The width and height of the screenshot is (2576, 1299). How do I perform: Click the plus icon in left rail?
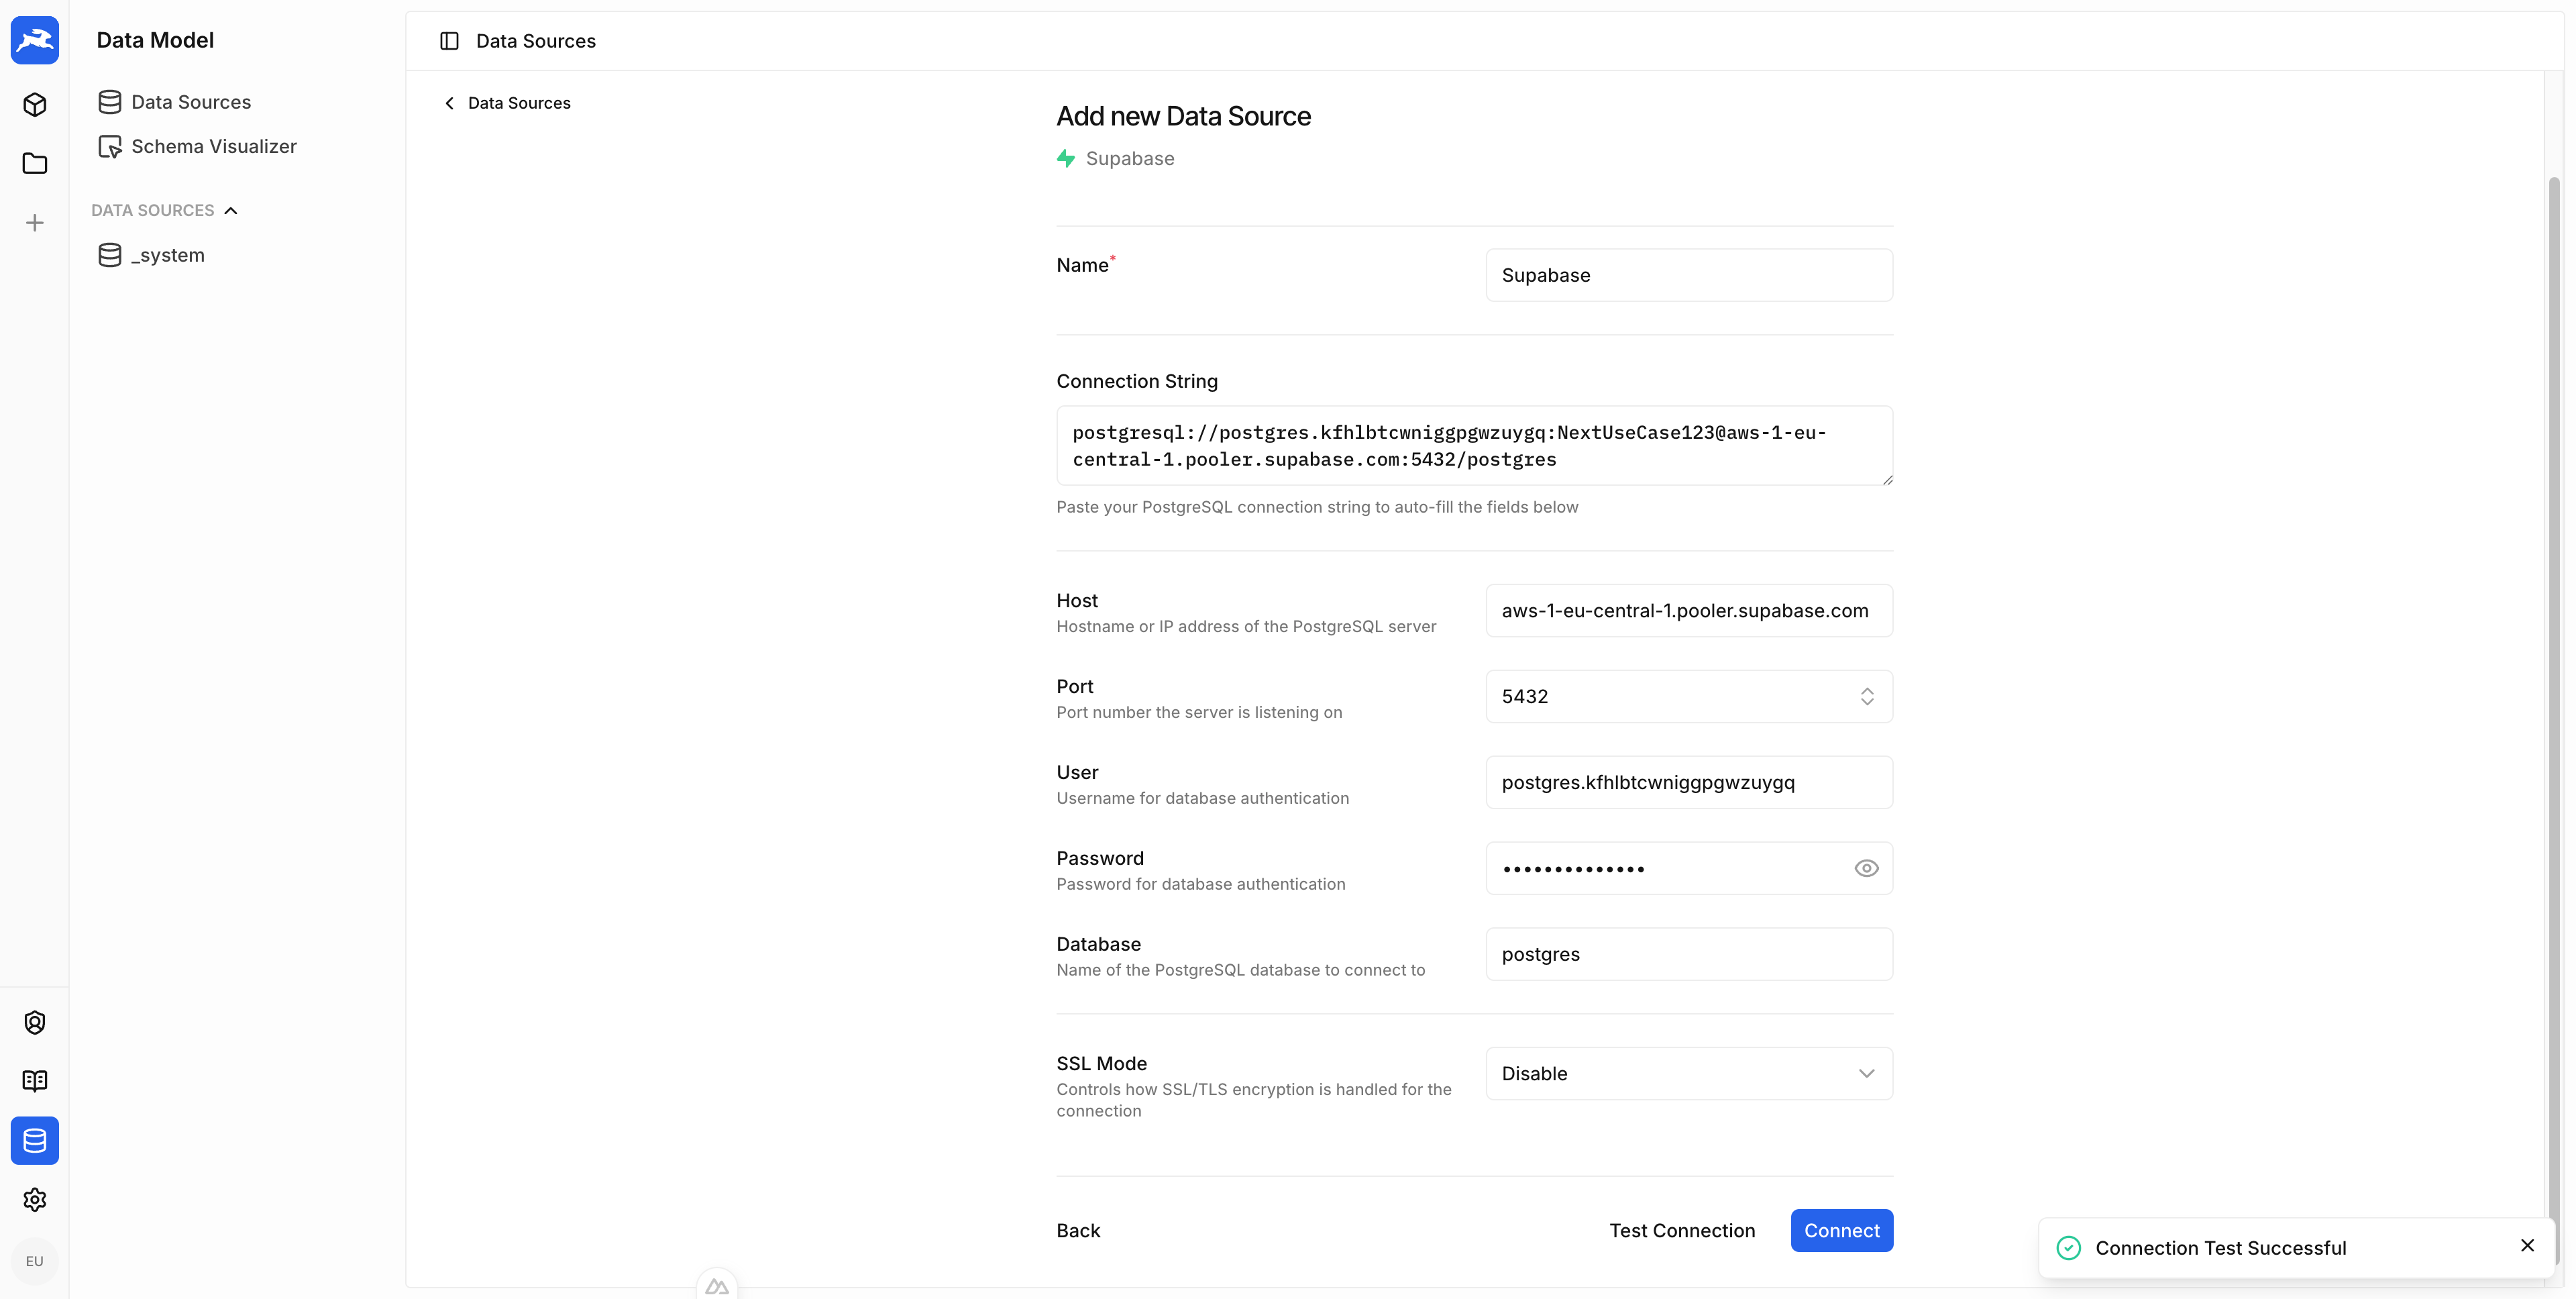[x=35, y=223]
